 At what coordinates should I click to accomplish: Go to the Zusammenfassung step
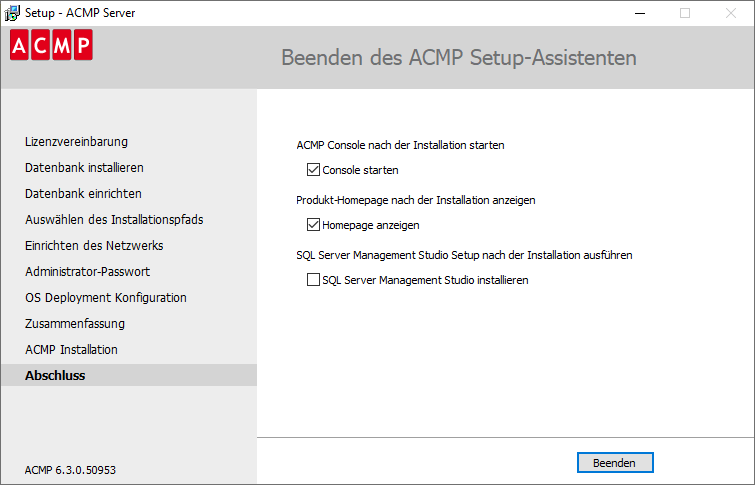click(75, 324)
